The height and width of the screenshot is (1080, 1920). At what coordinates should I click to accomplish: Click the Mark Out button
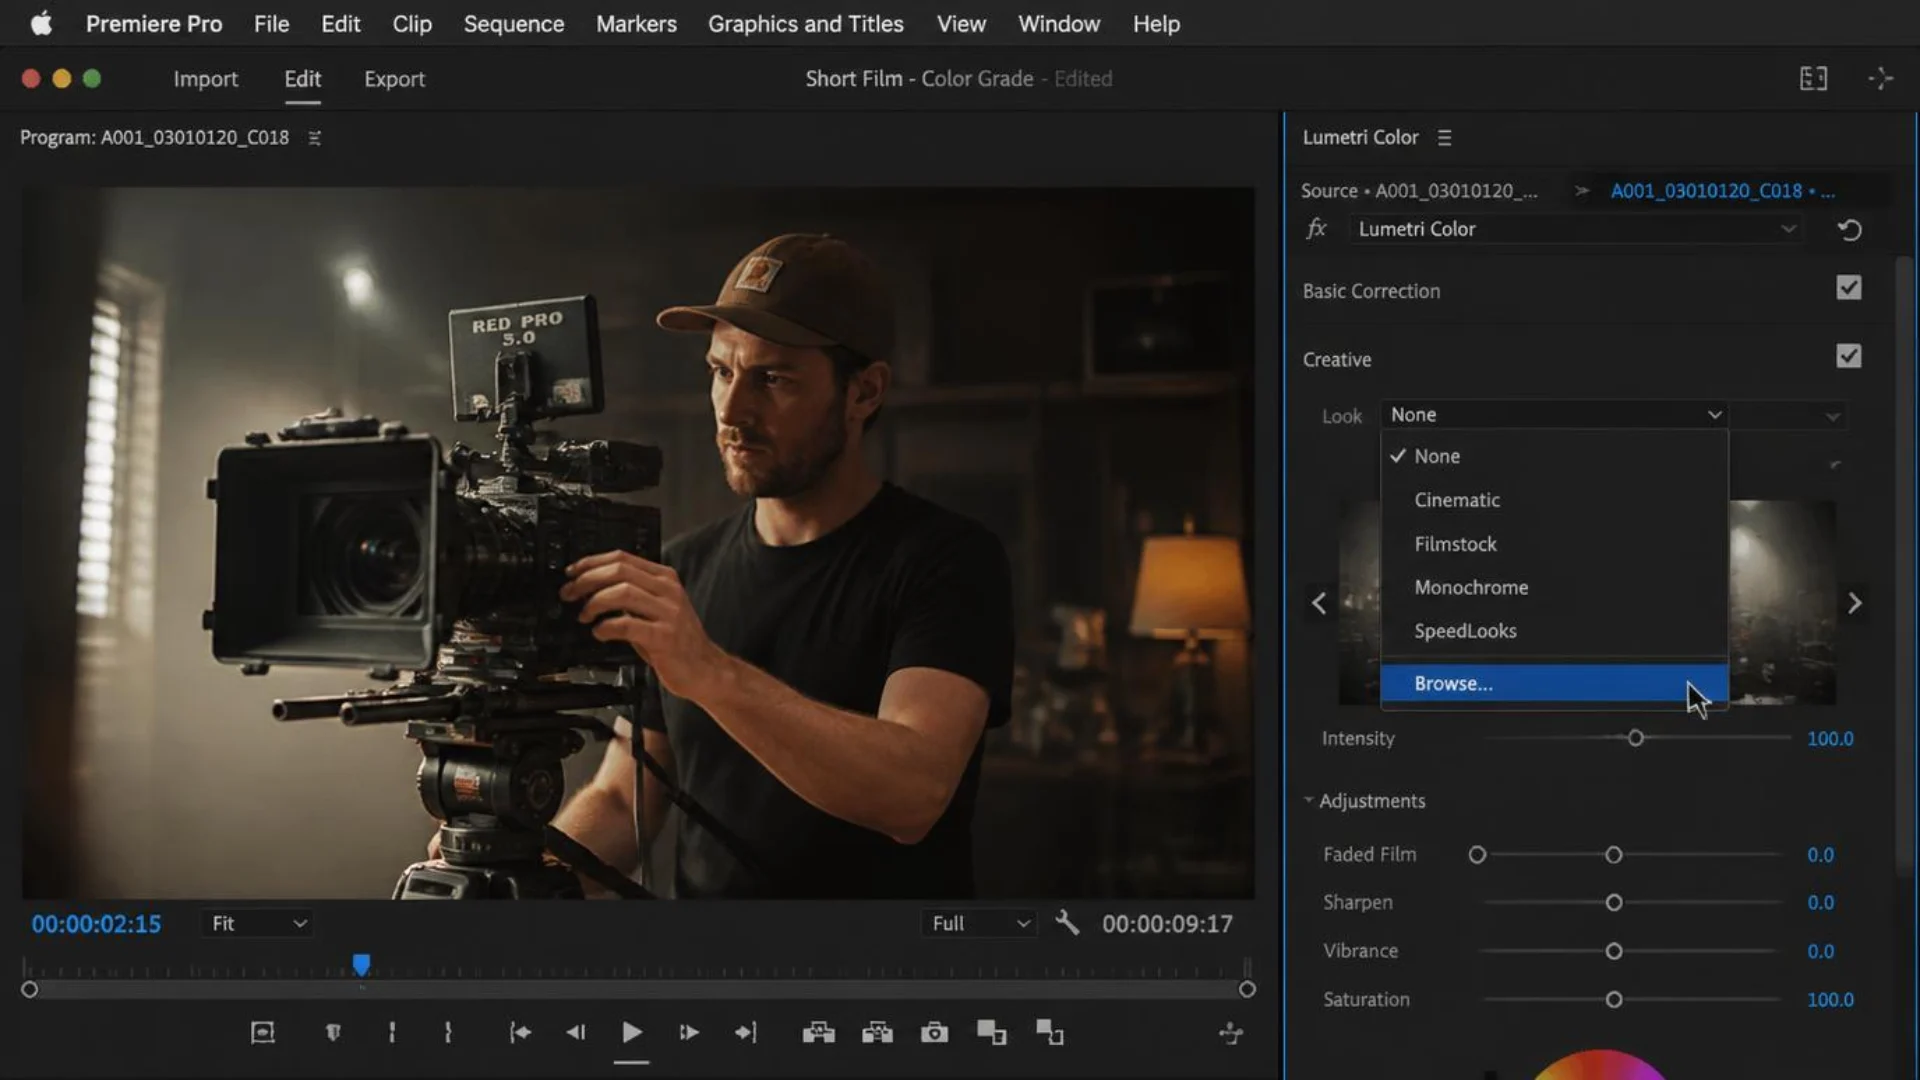click(448, 1033)
